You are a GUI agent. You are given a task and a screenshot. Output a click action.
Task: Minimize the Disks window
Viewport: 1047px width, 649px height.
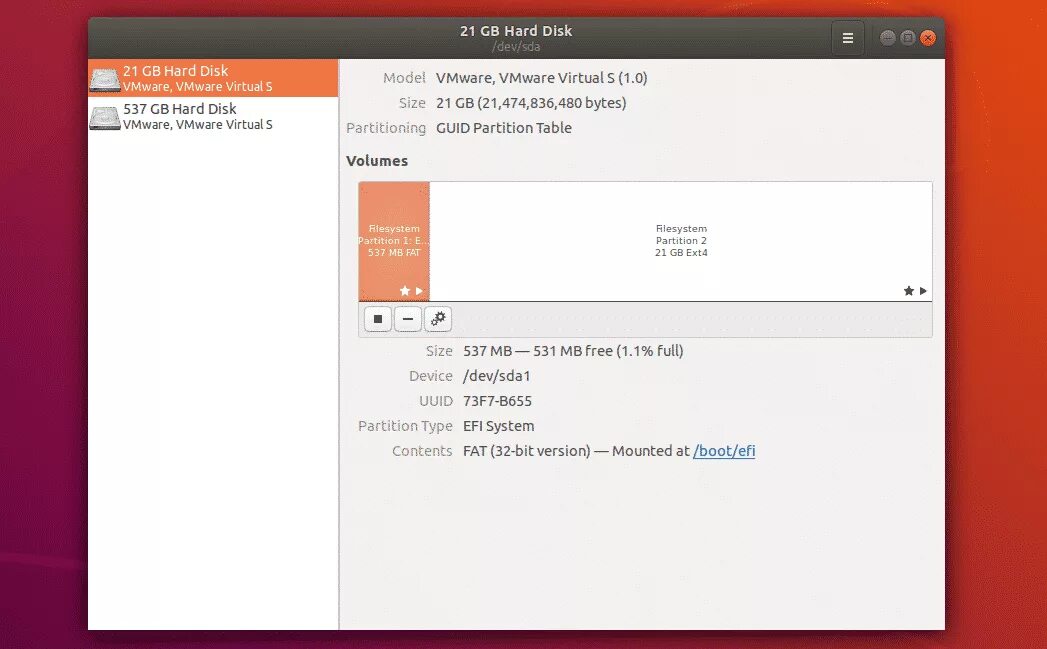pos(887,38)
